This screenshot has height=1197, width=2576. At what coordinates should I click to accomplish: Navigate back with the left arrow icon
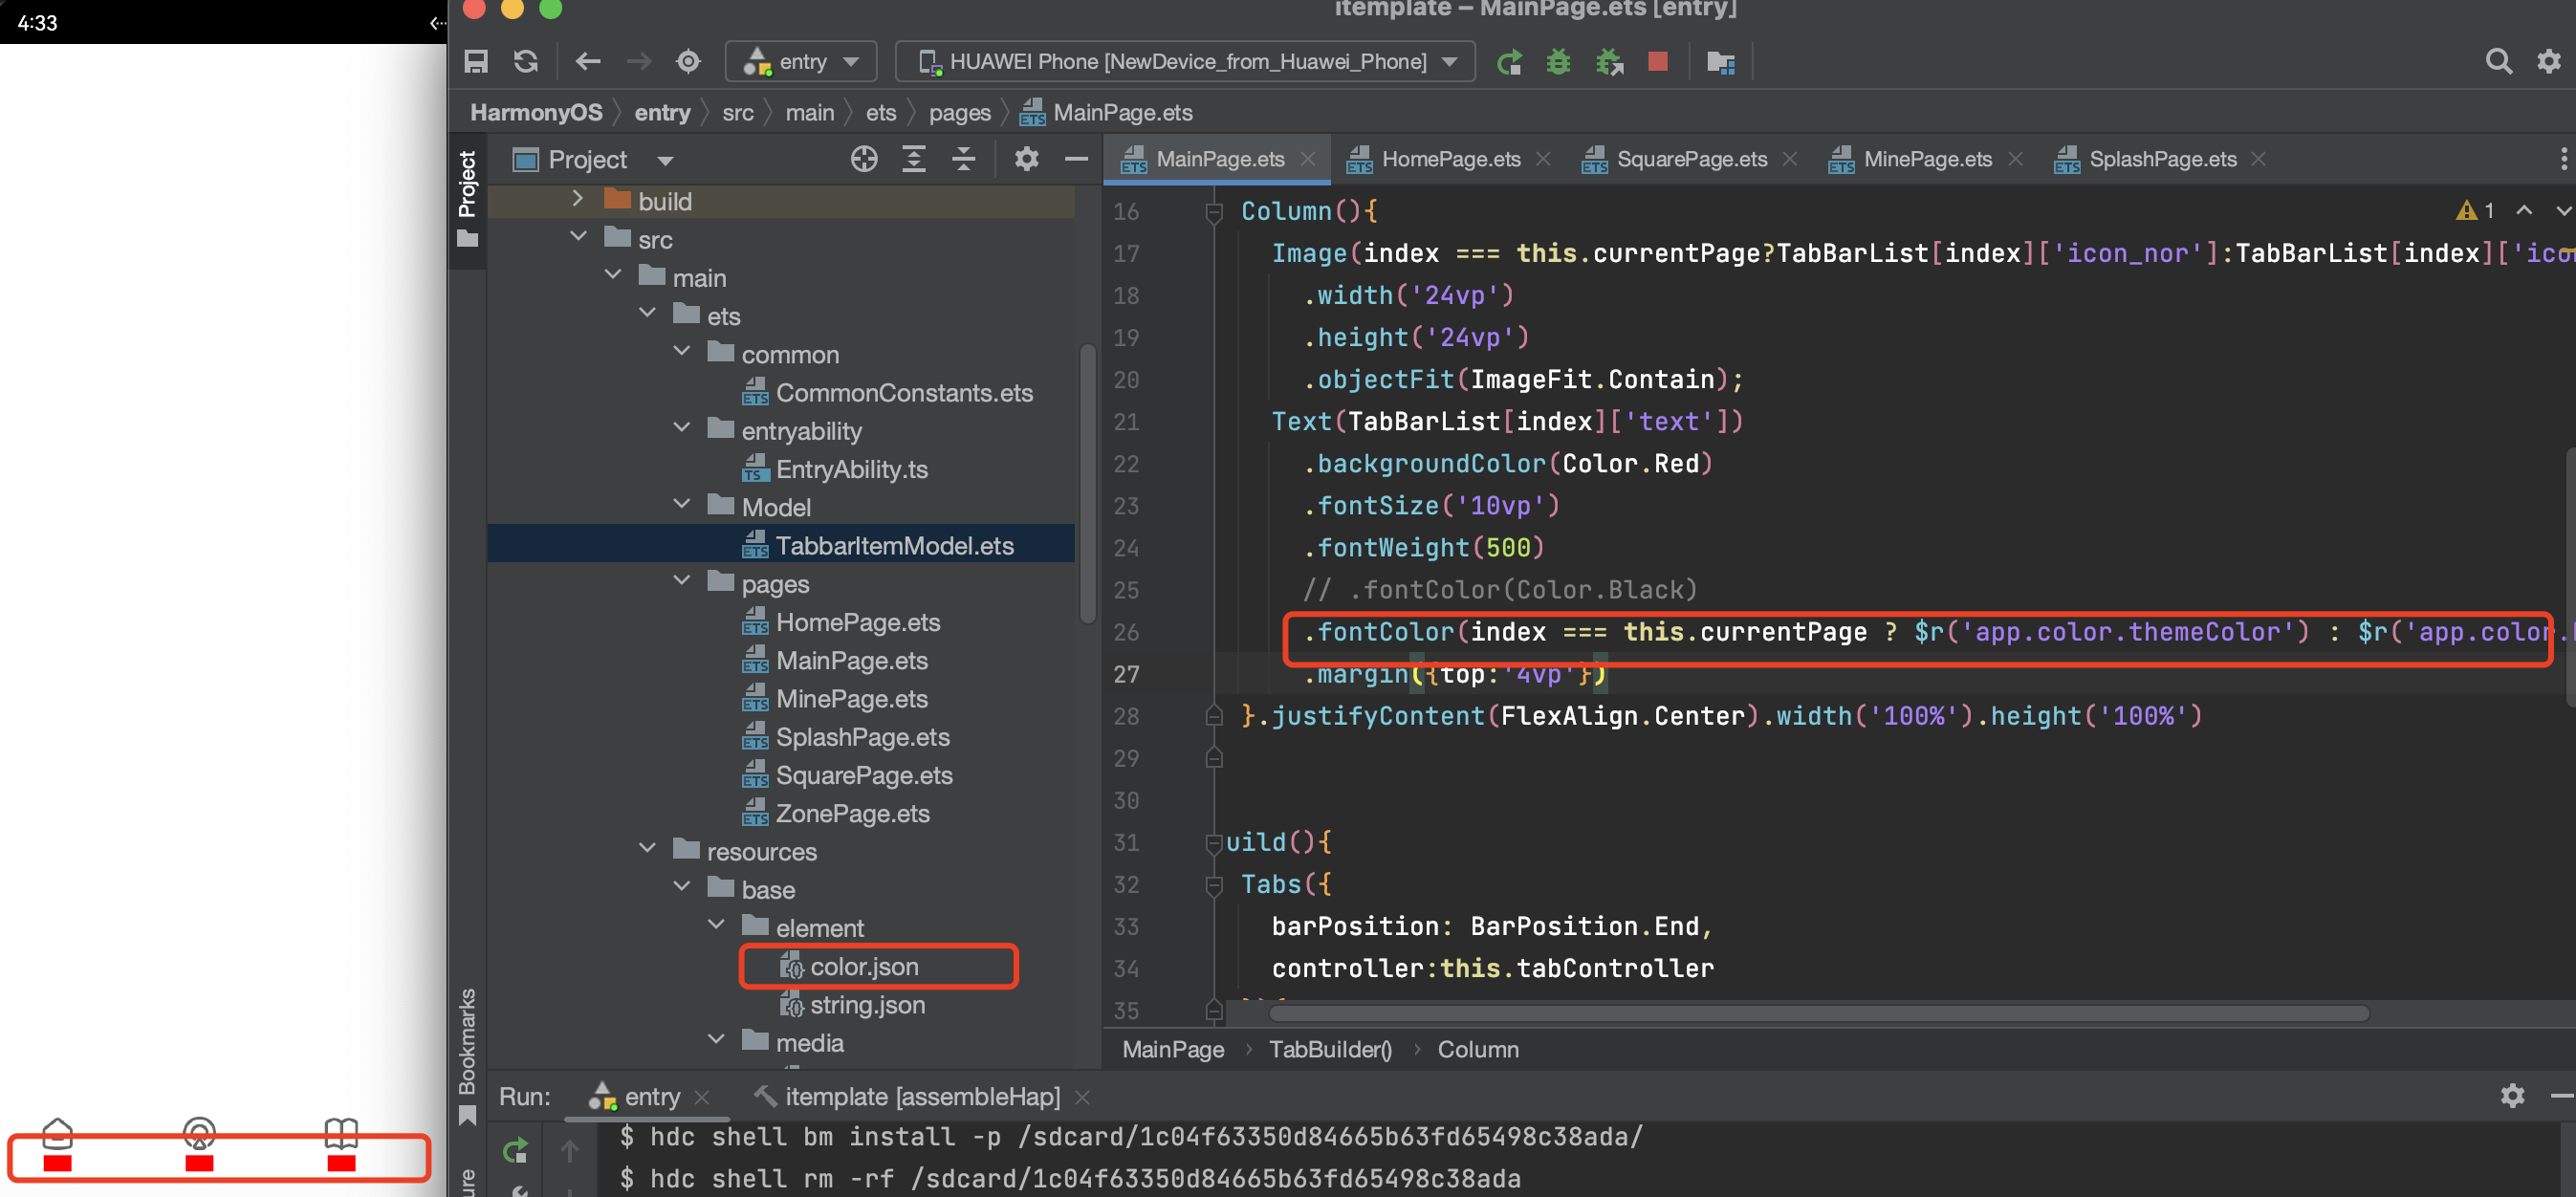point(588,62)
